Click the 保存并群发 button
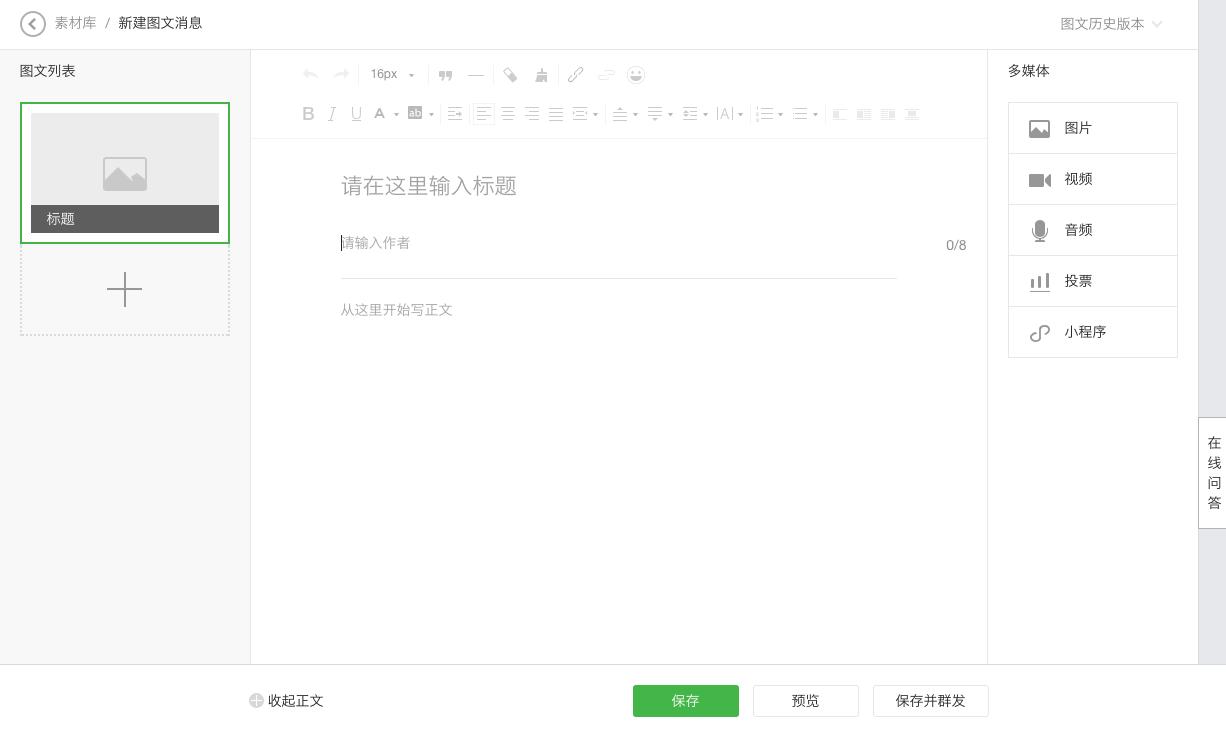1226x731 pixels. (931, 701)
